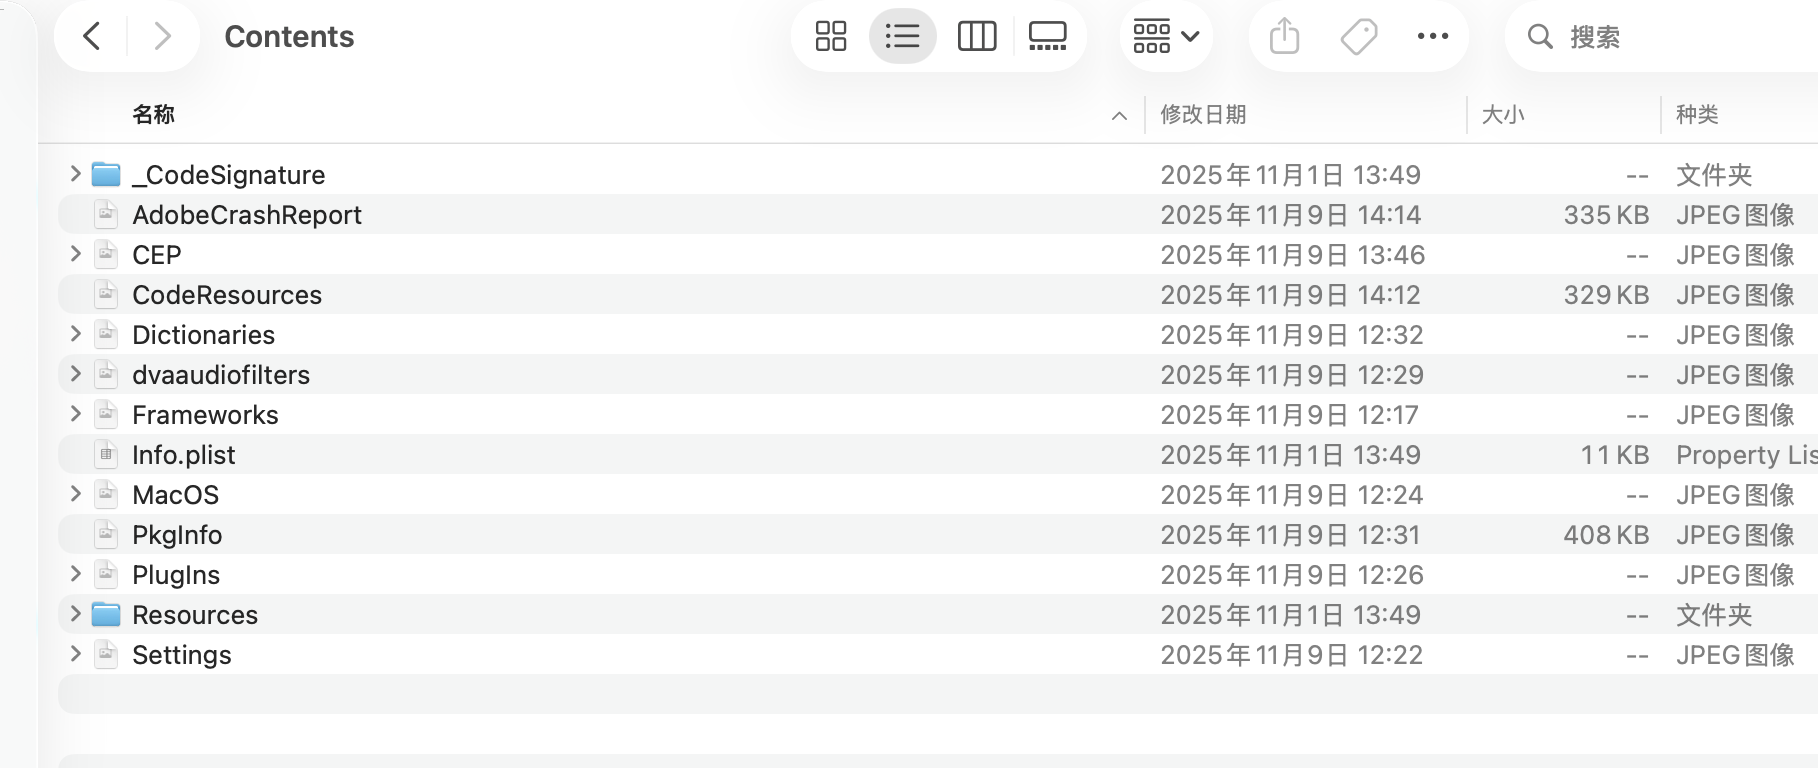Click the 名称 column header
The height and width of the screenshot is (768, 1818).
coord(154,115)
